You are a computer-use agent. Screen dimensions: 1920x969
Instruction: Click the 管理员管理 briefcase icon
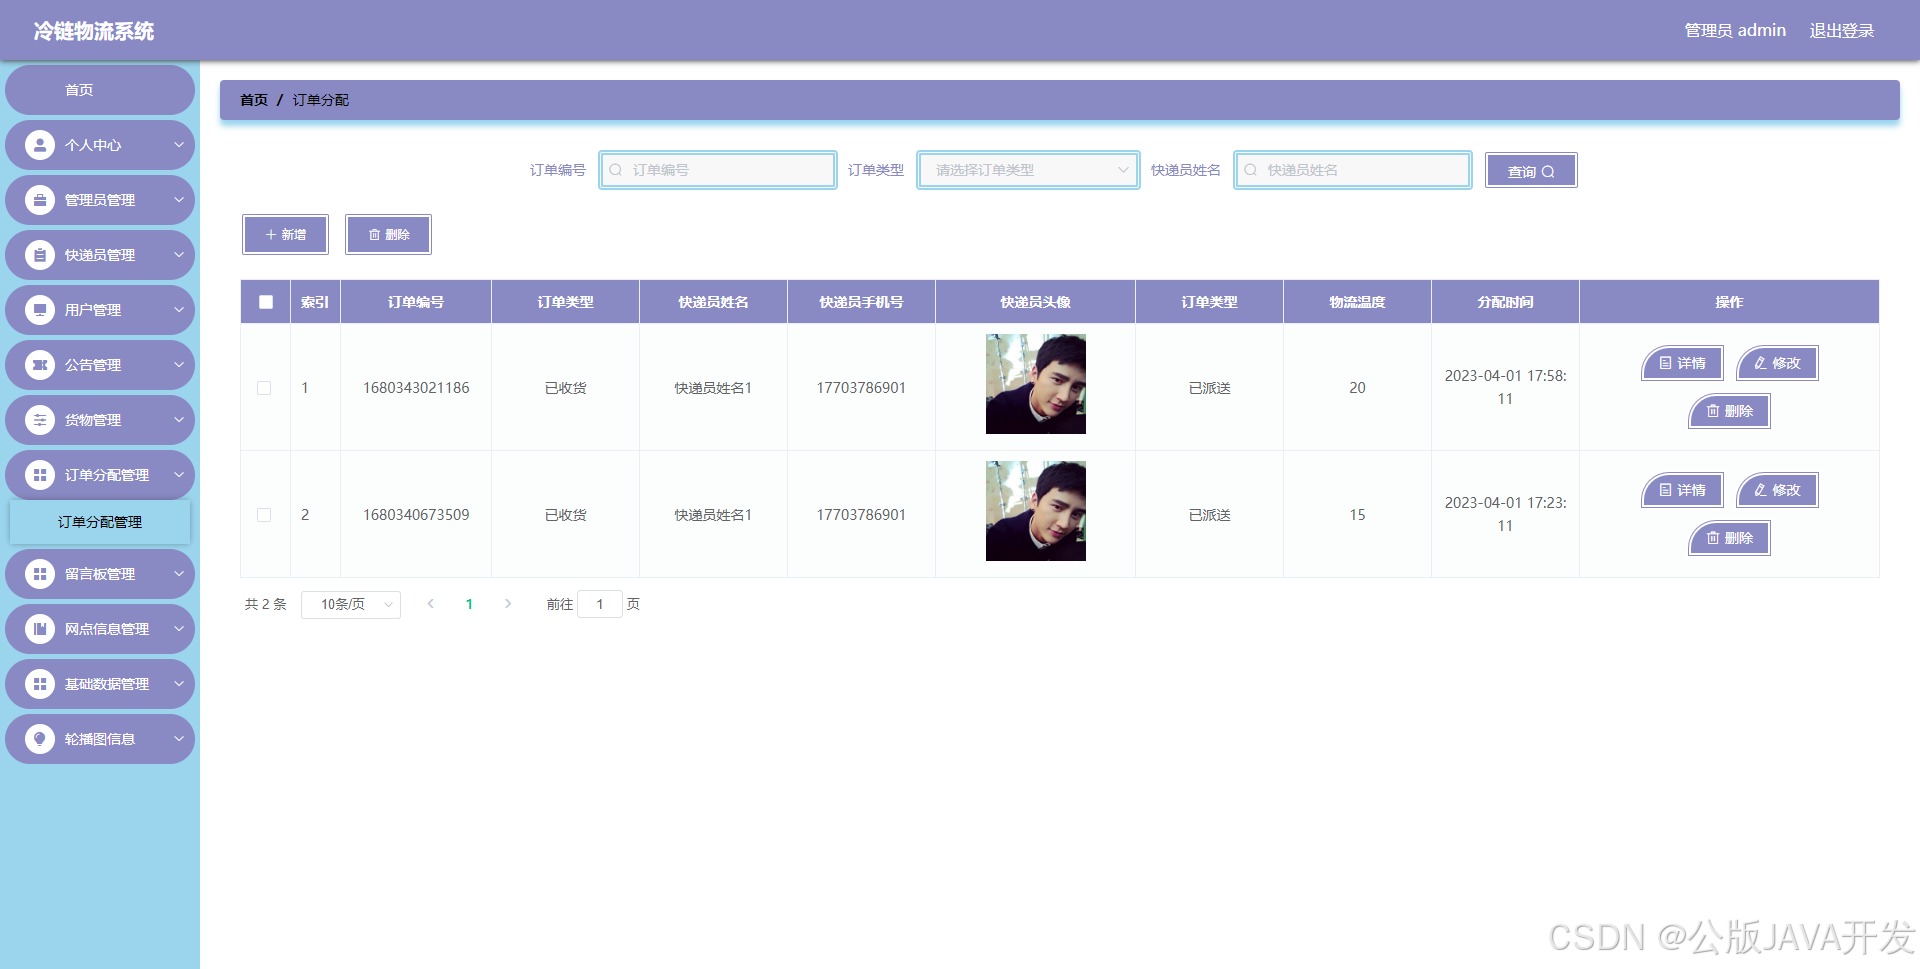pyautogui.click(x=40, y=200)
